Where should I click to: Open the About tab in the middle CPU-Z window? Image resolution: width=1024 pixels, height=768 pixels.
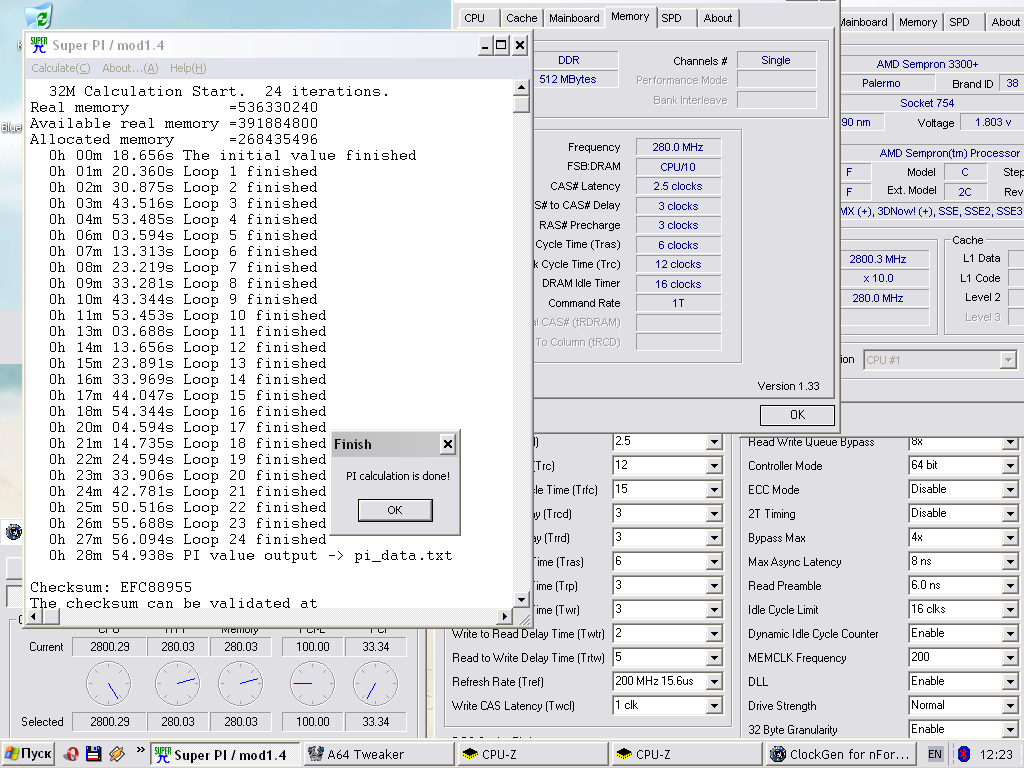[718, 18]
